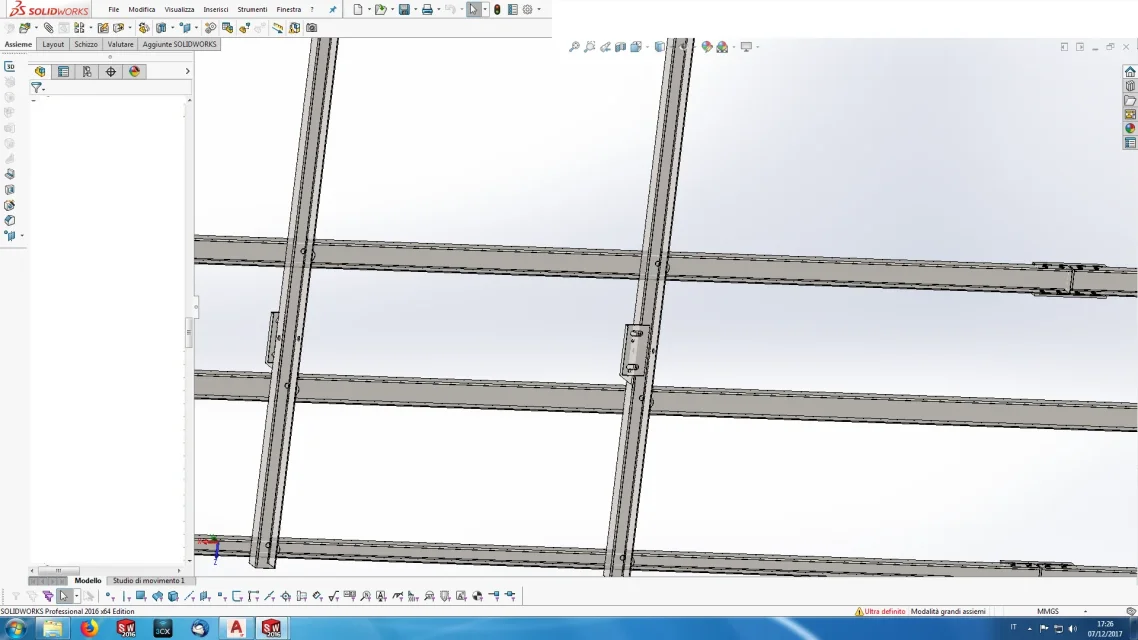The width and height of the screenshot is (1138, 640).
Task: Open the Strumenti menu
Action: point(252,9)
